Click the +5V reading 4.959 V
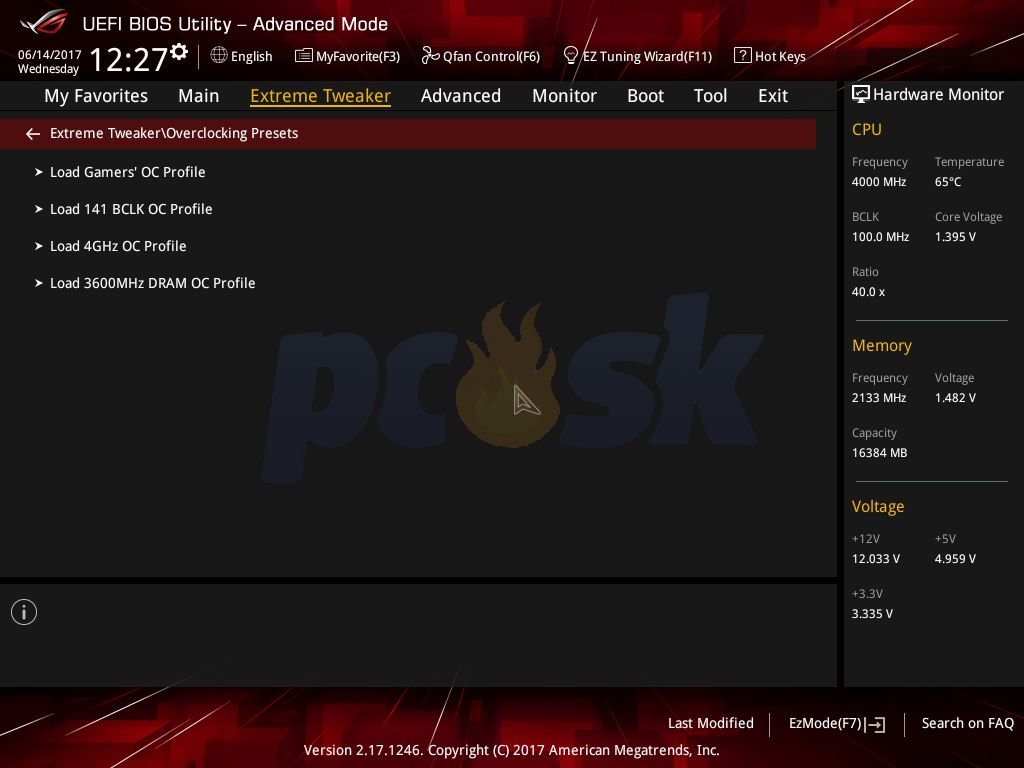 [955, 559]
